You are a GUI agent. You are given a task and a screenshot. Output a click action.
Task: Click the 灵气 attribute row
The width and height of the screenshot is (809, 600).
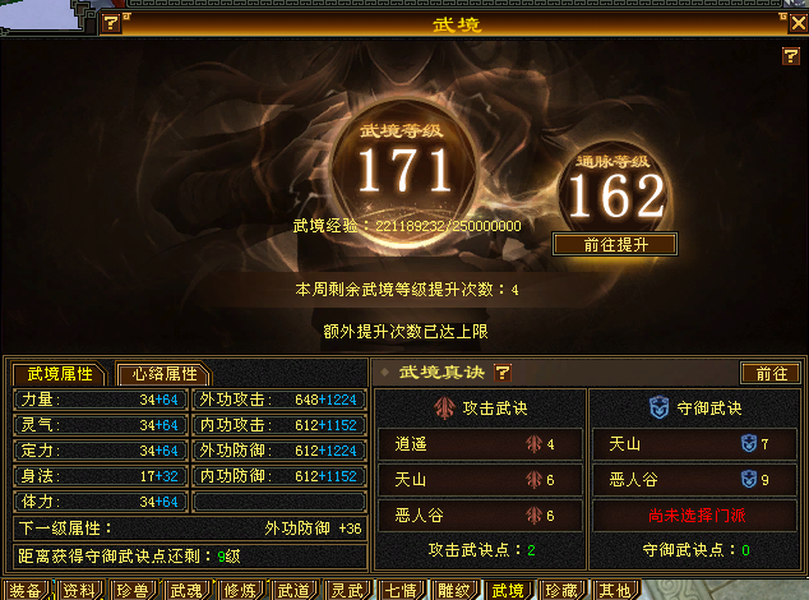tap(99, 425)
